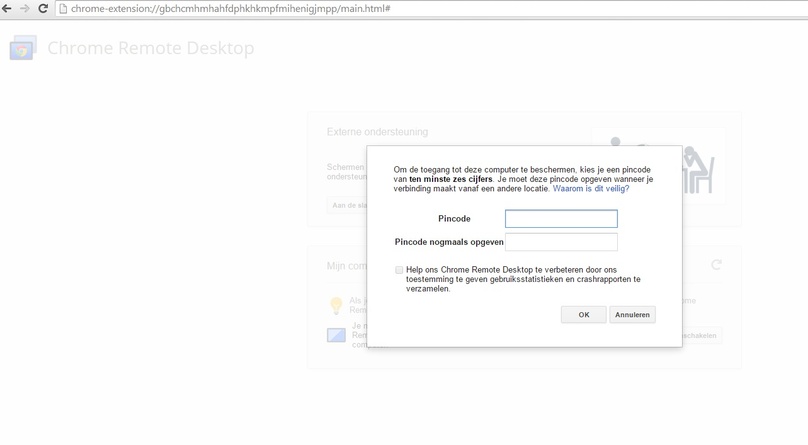Click the Chrome Remote Desktop logo
808x445 pixels.
click(23, 48)
